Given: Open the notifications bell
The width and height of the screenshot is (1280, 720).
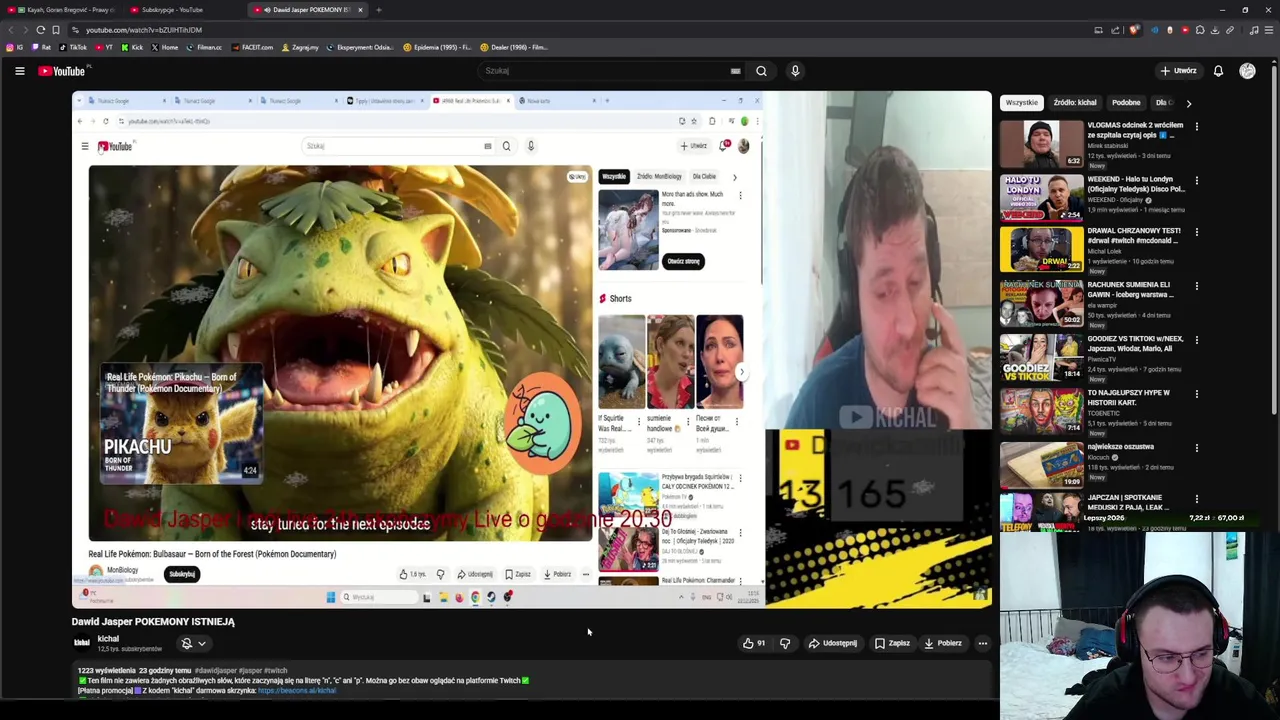Looking at the screenshot, I should tap(1218, 71).
